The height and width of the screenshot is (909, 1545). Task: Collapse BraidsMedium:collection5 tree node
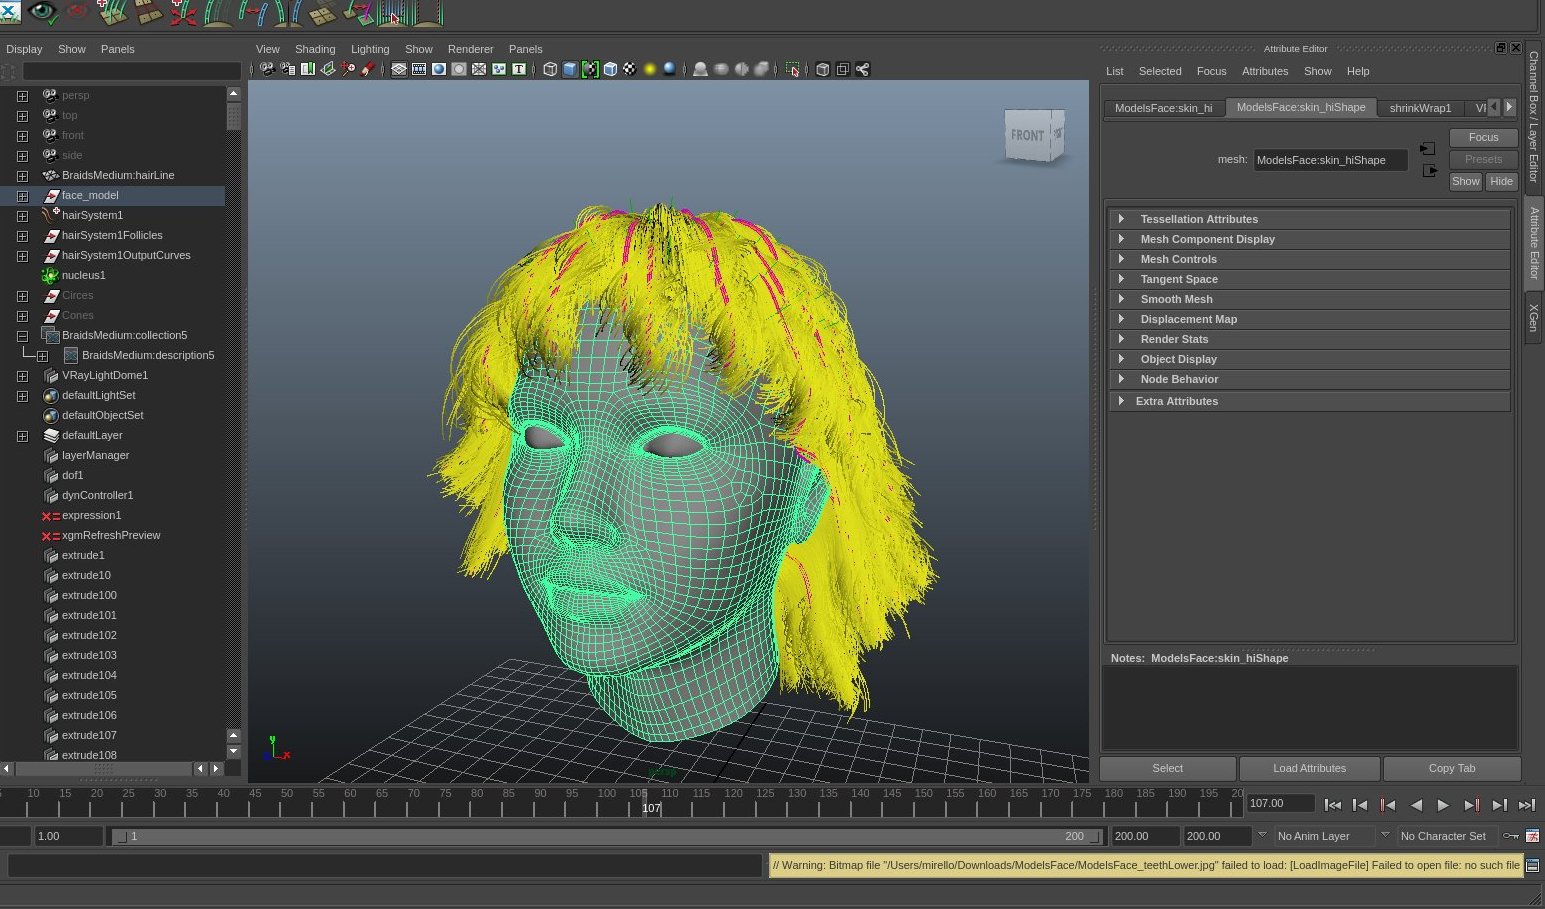point(22,336)
